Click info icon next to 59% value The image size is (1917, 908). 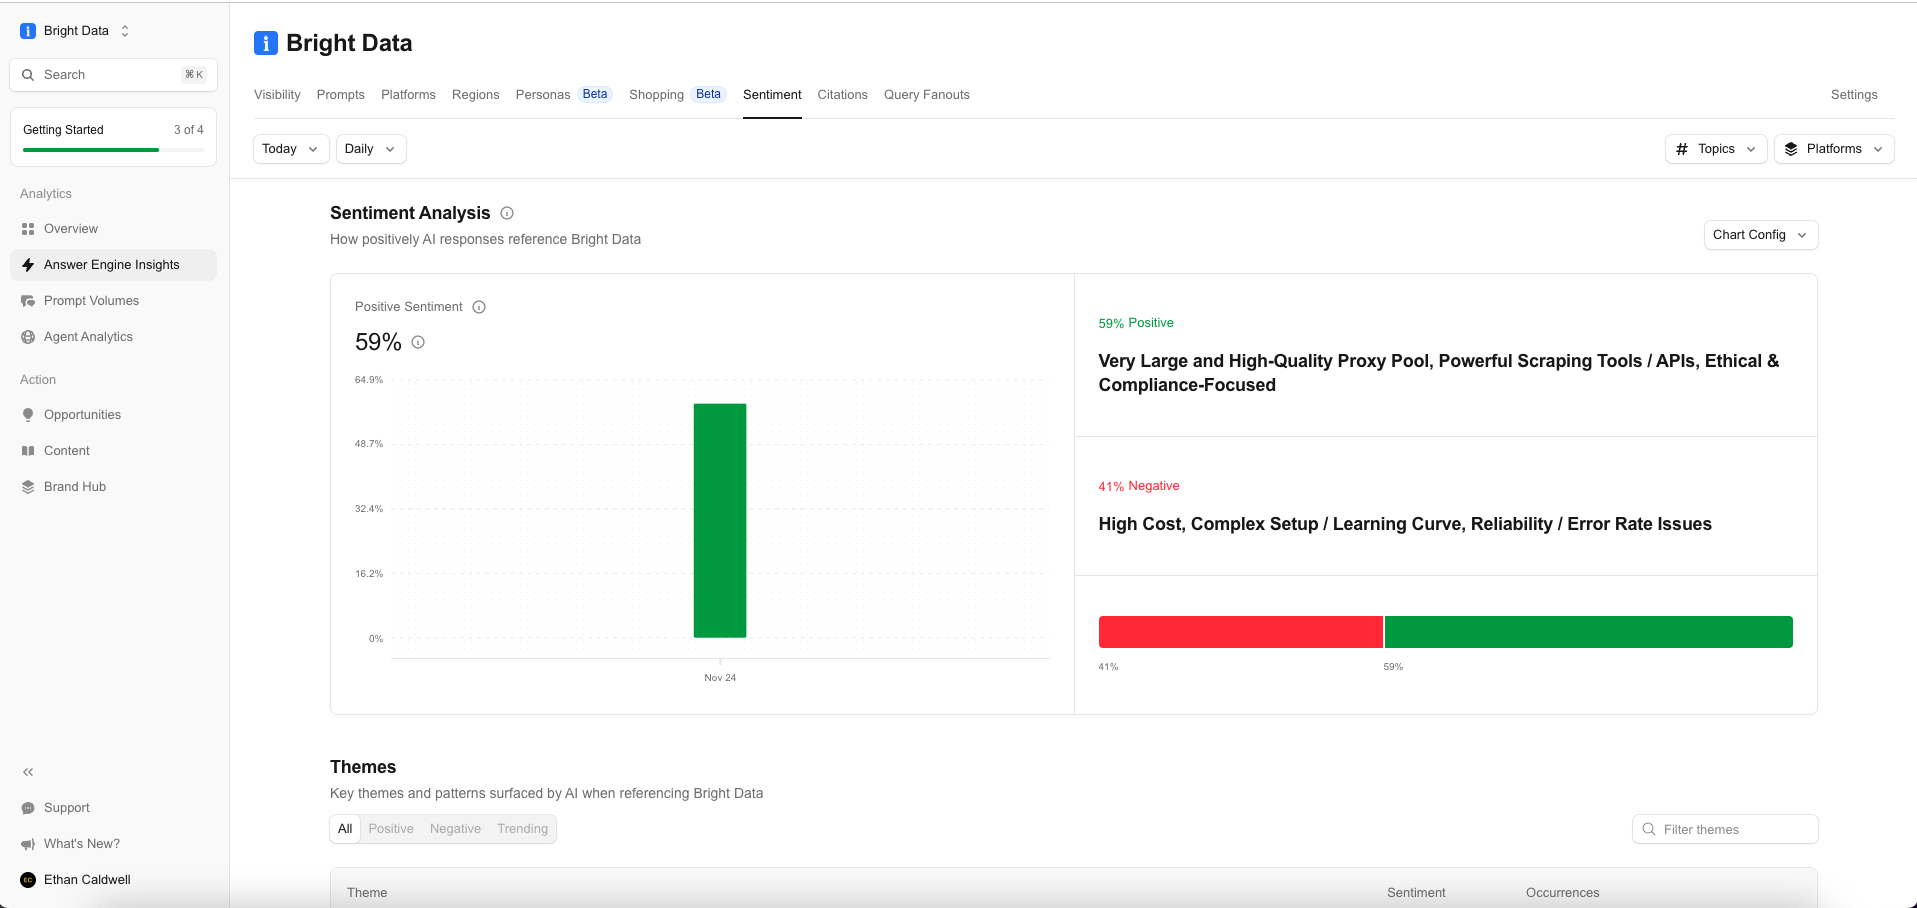pyautogui.click(x=418, y=342)
